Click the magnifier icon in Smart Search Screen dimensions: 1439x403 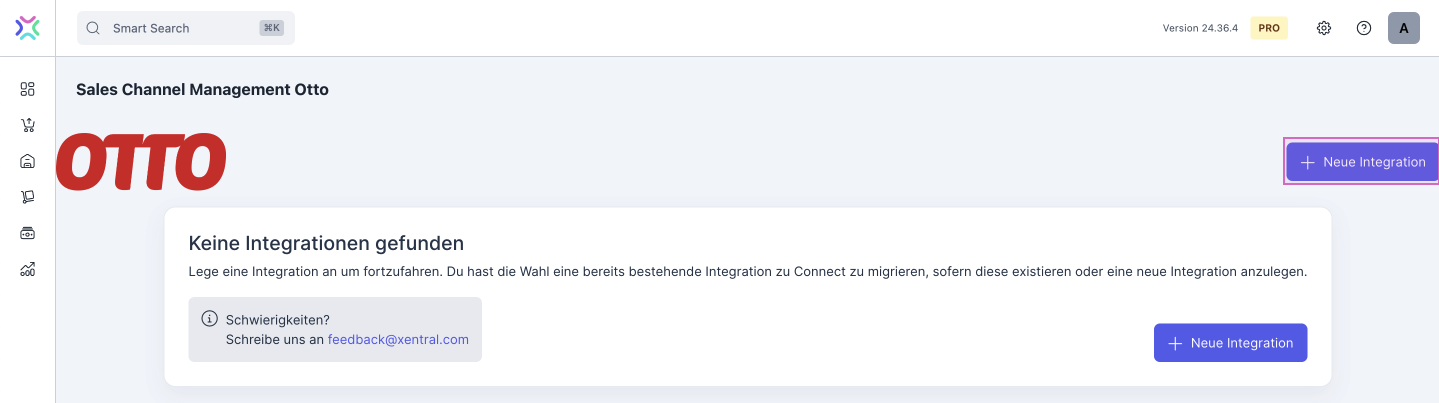click(93, 28)
